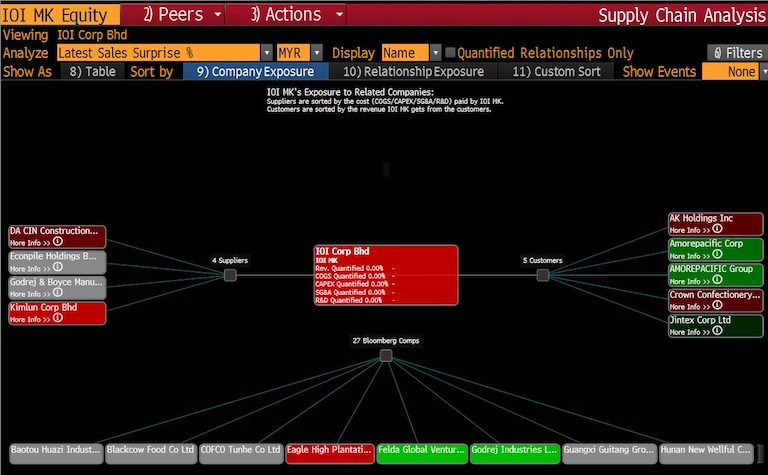Click the 27 Bloomberg Comps hub node
The height and width of the screenshot is (475, 768).
click(x=386, y=356)
